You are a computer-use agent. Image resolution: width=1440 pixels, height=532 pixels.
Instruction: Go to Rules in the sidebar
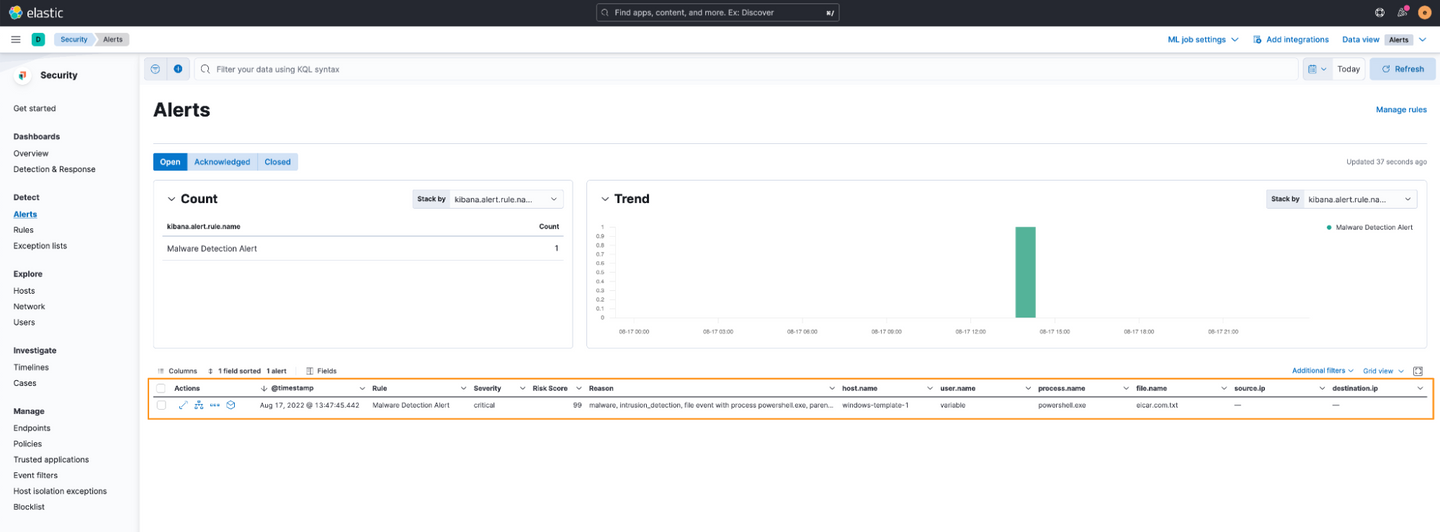click(23, 230)
